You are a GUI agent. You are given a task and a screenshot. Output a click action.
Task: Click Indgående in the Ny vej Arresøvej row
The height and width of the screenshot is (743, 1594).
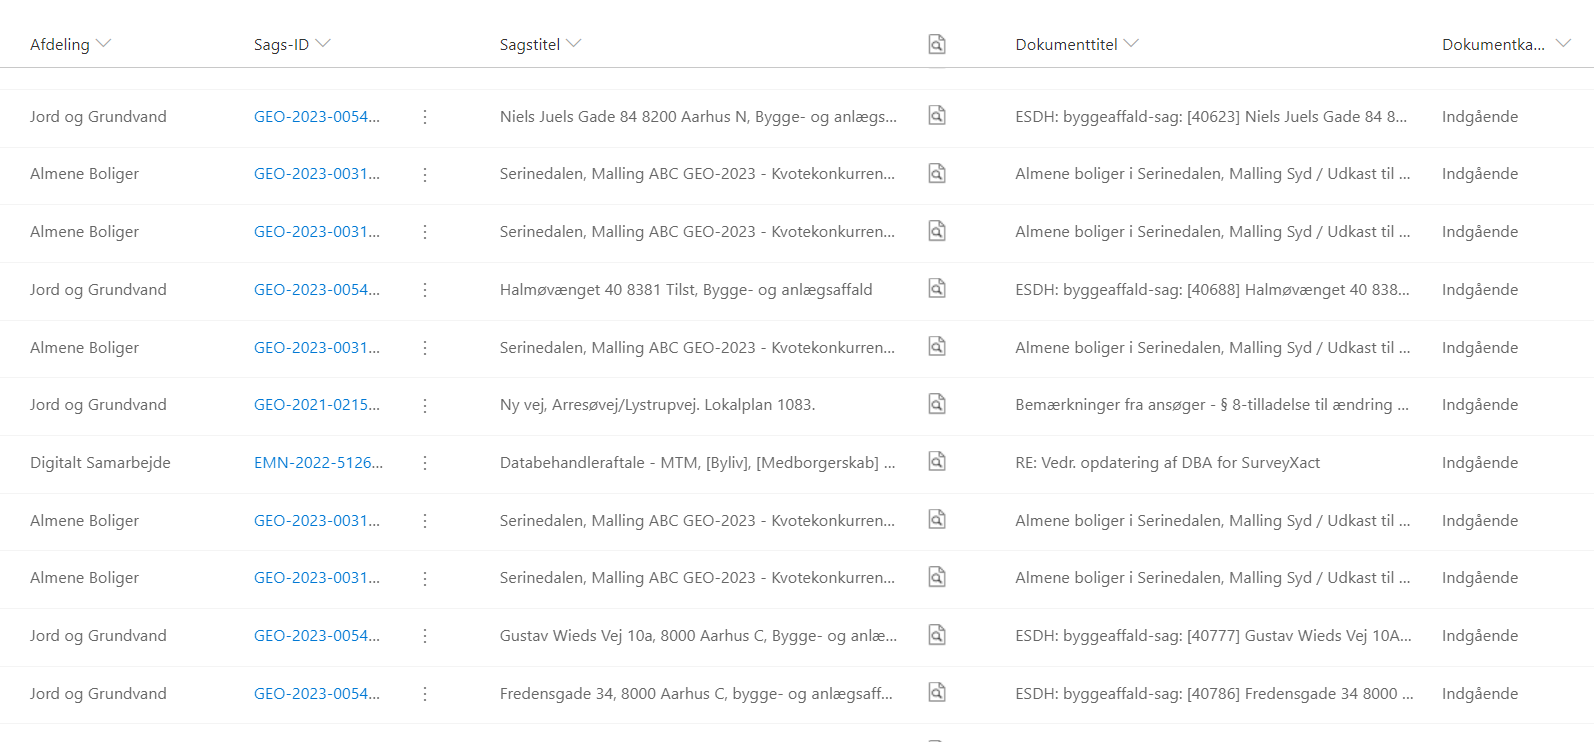pyautogui.click(x=1480, y=405)
